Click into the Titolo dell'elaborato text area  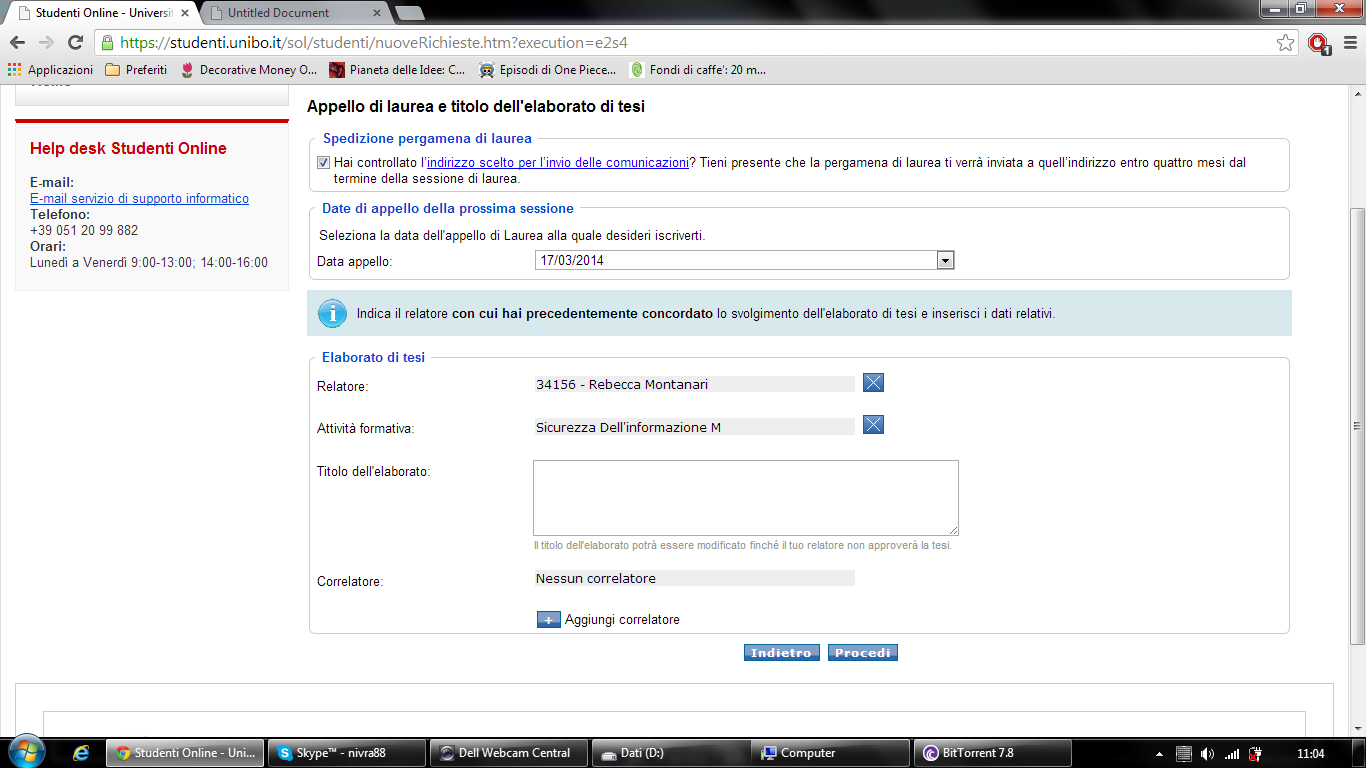pyautogui.click(x=745, y=498)
